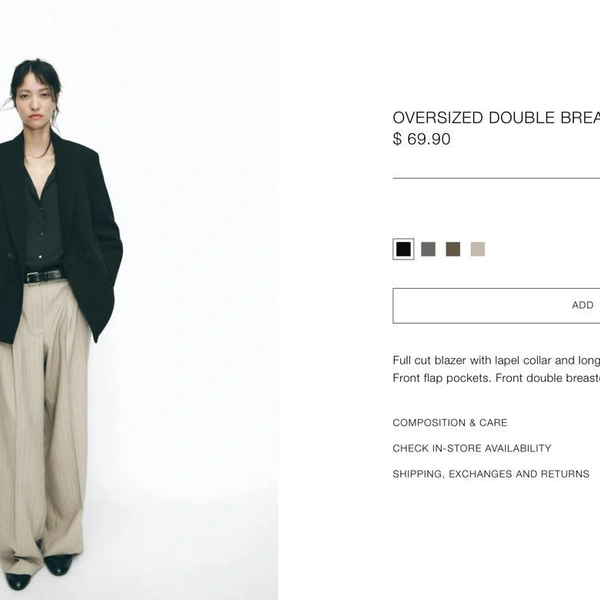Click the divider line below the price
The width and height of the screenshot is (600, 600).
point(496,178)
